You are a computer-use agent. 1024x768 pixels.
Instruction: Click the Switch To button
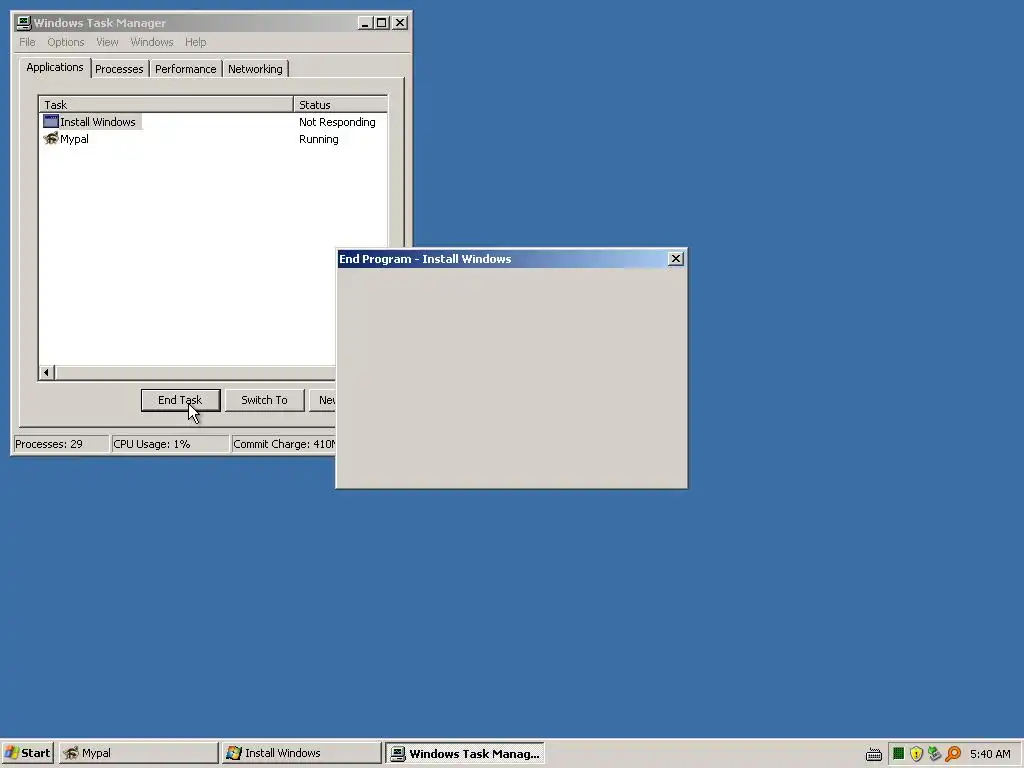pos(264,400)
